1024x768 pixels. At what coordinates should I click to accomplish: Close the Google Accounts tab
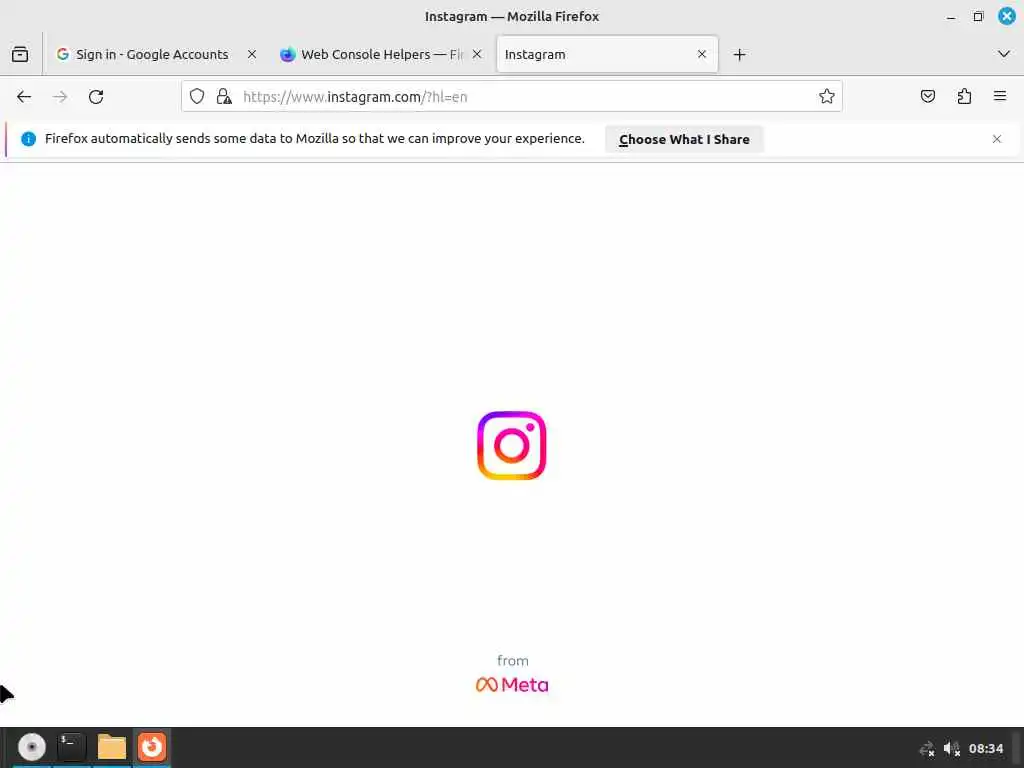(252, 54)
